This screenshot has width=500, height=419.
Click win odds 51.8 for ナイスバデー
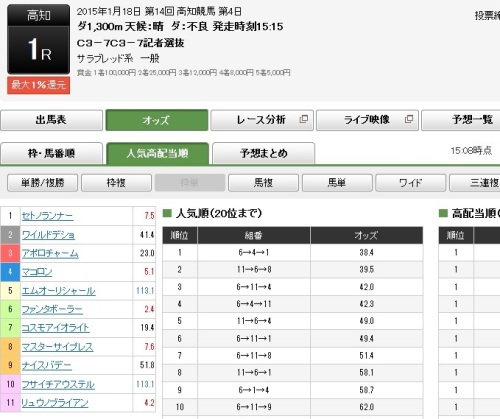point(147,365)
